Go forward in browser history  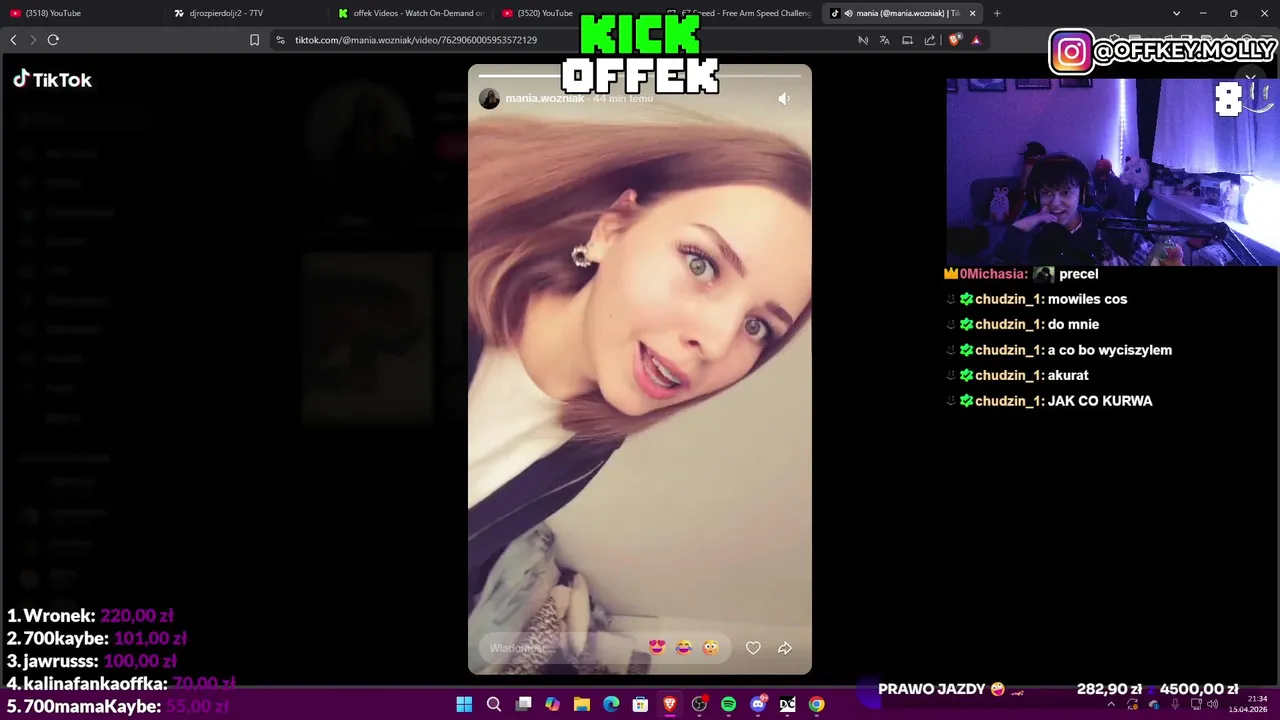(x=33, y=40)
